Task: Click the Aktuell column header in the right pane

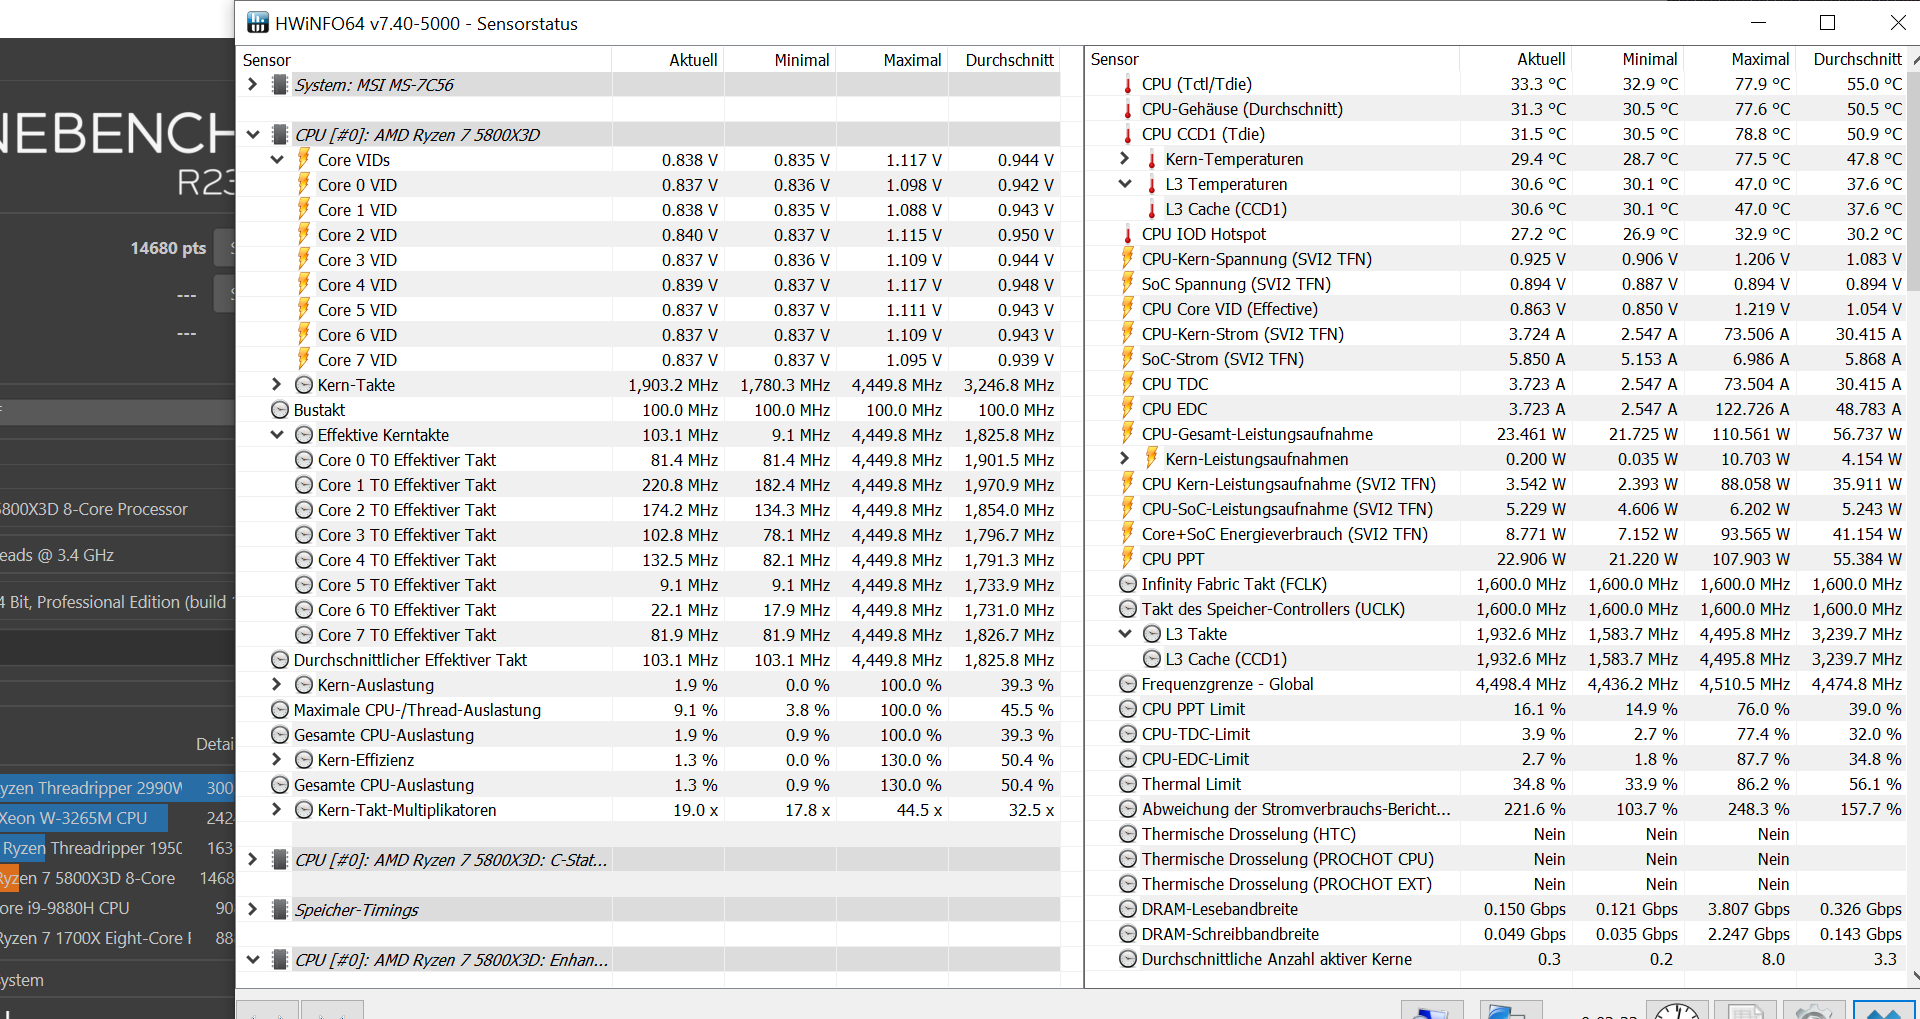Action: coord(1515,60)
